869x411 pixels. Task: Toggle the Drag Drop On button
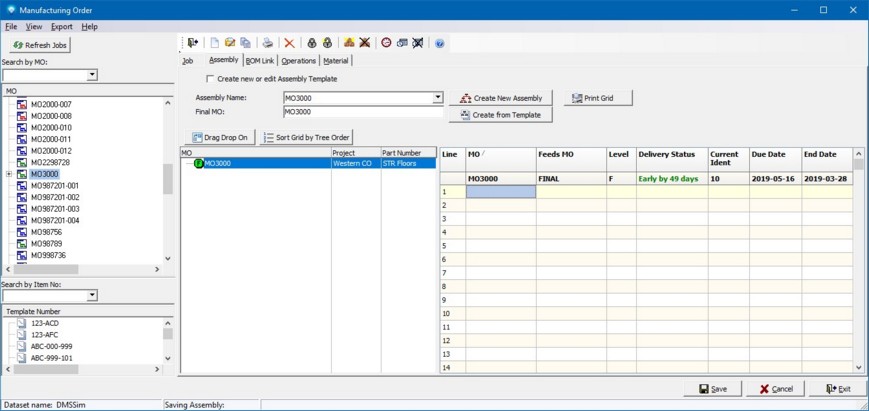click(x=220, y=137)
